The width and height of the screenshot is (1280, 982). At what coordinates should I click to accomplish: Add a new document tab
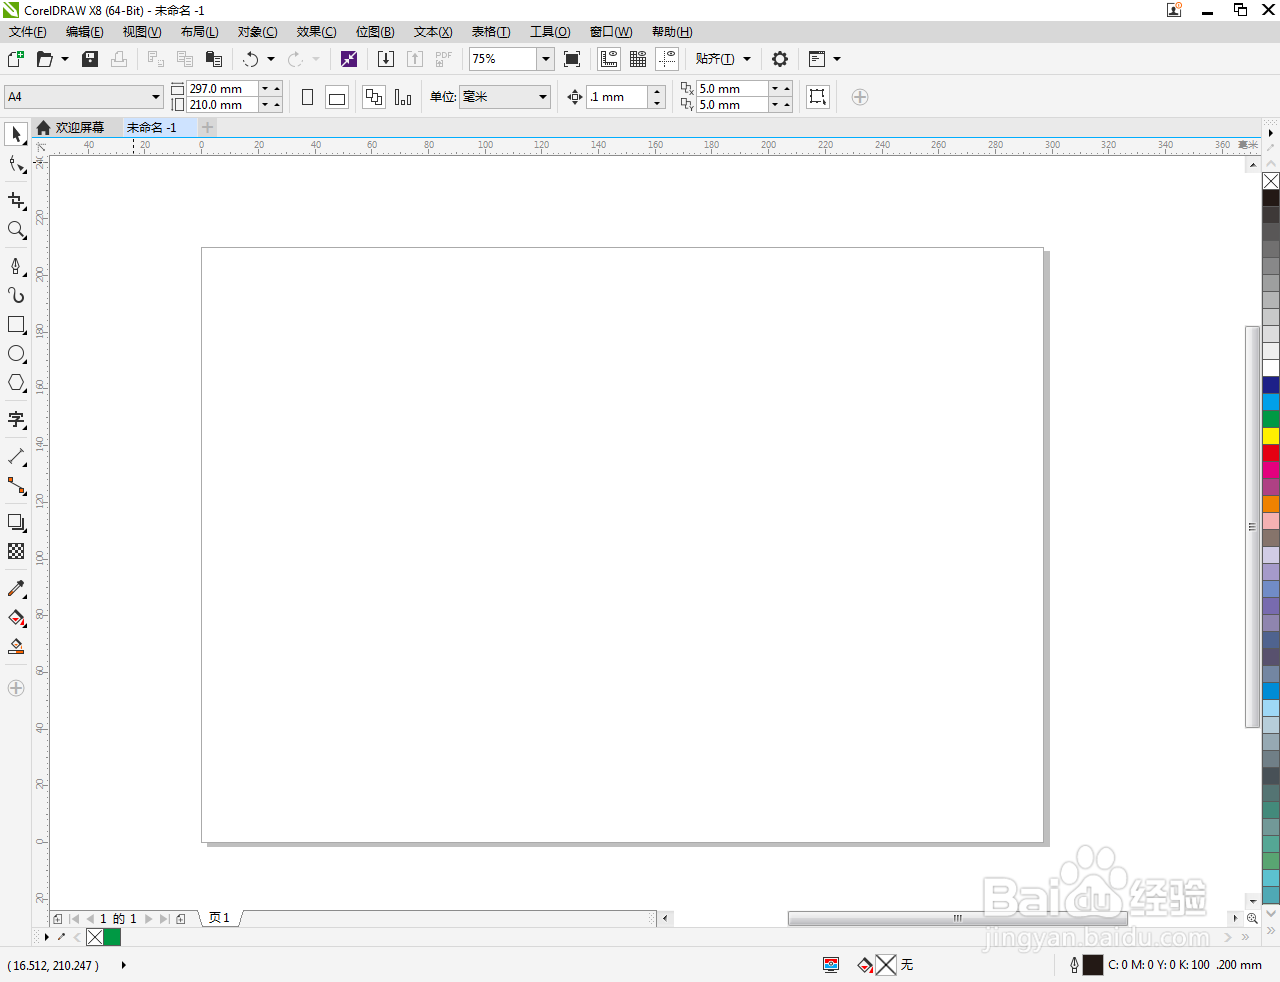pos(207,127)
